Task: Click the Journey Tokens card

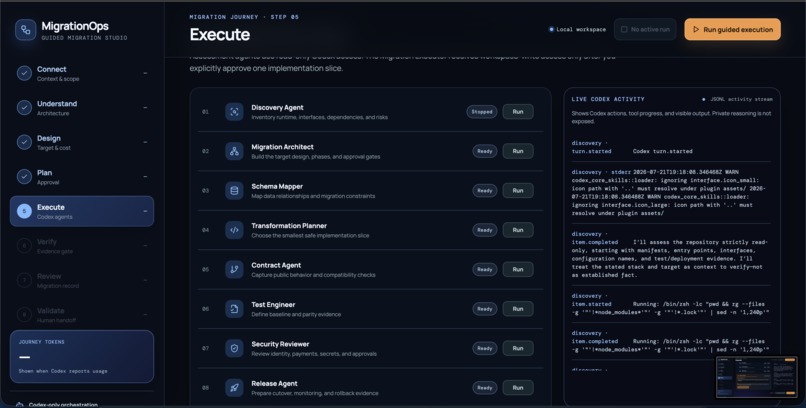Action: click(82, 356)
